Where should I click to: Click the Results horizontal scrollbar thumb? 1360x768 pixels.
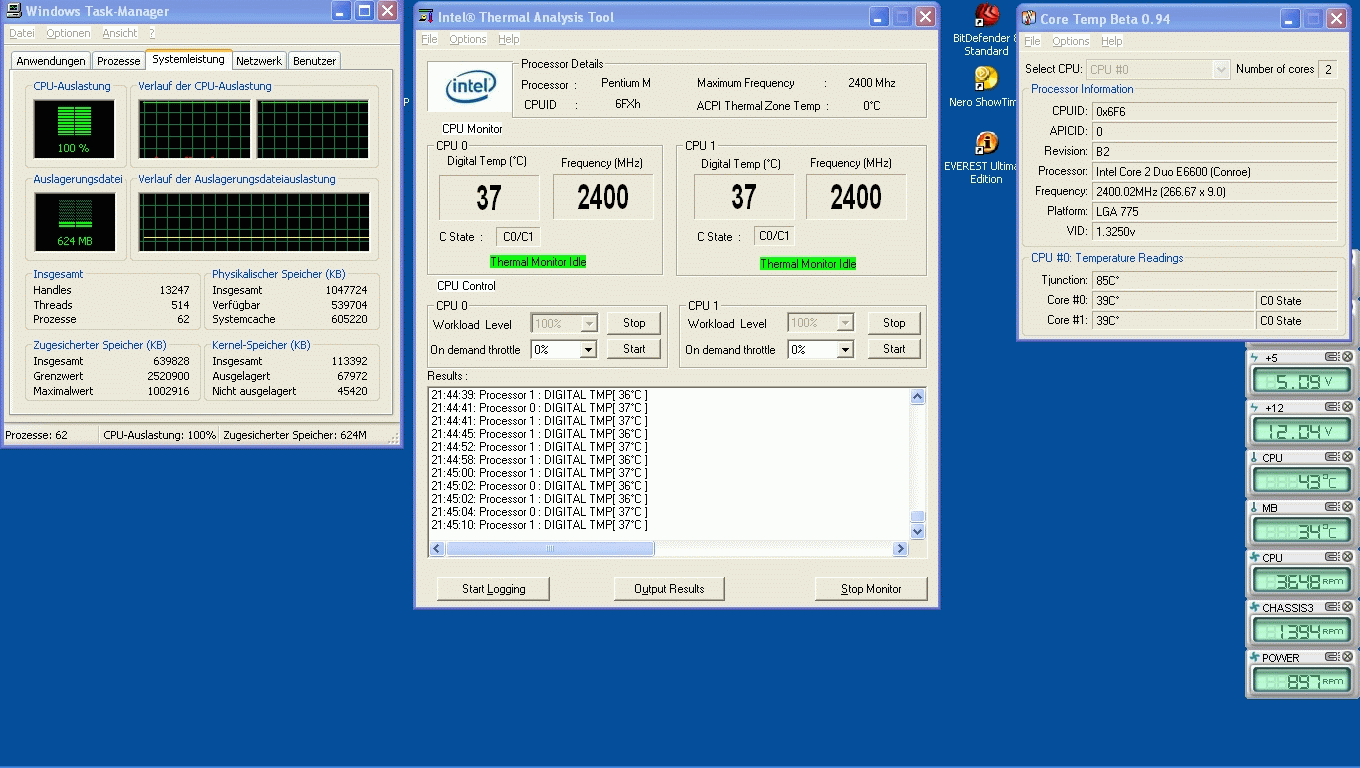pyautogui.click(x=550, y=549)
